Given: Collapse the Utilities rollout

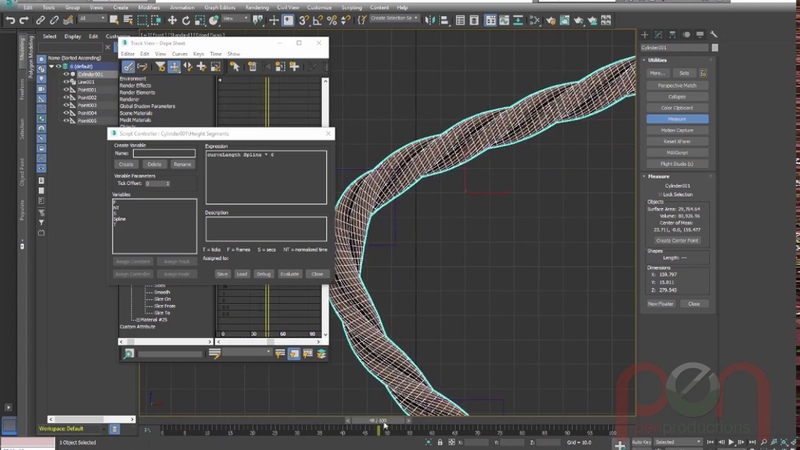Looking at the screenshot, I should pos(644,60).
